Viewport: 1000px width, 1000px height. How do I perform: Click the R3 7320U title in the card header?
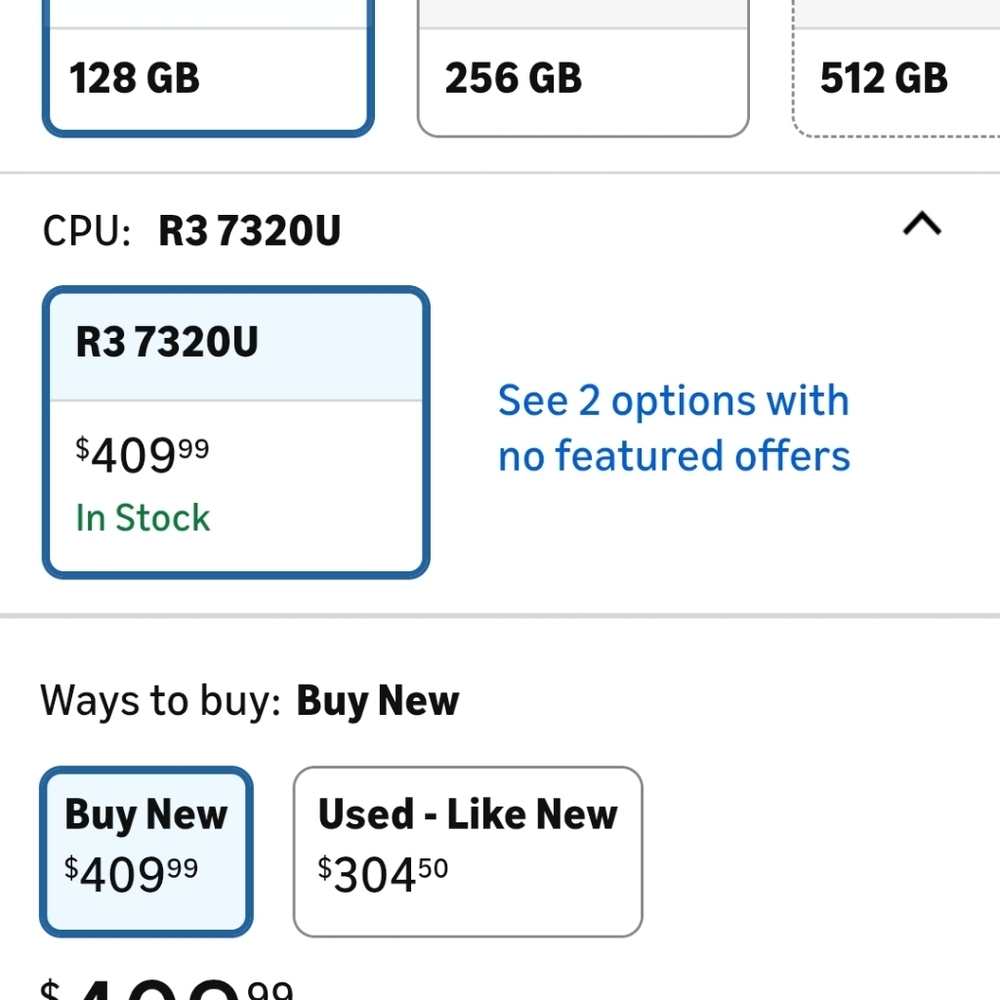coord(167,343)
